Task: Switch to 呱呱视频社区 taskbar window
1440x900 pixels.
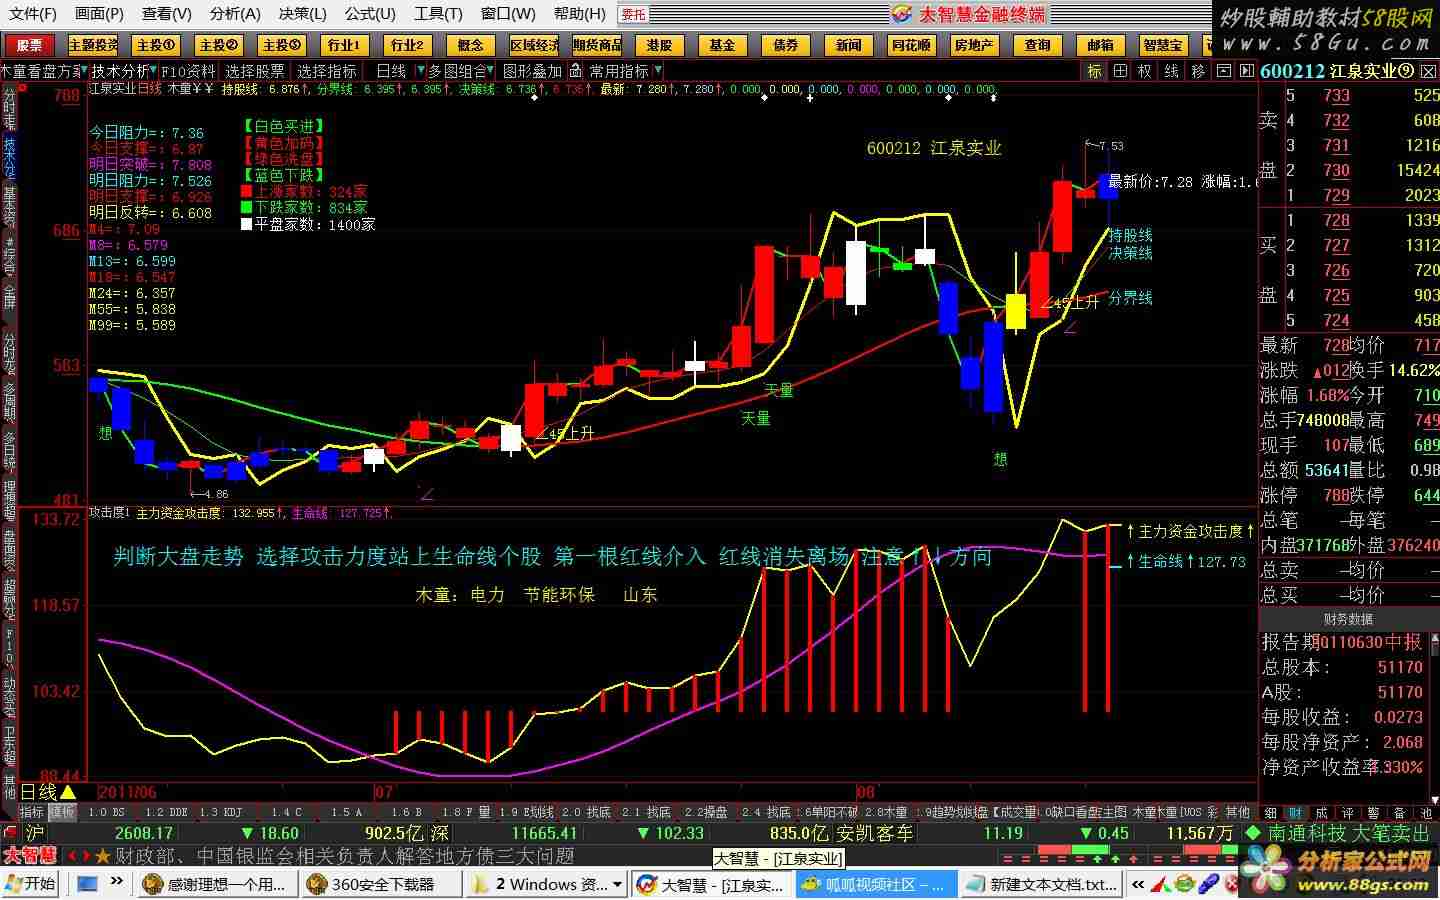Action: coord(876,884)
